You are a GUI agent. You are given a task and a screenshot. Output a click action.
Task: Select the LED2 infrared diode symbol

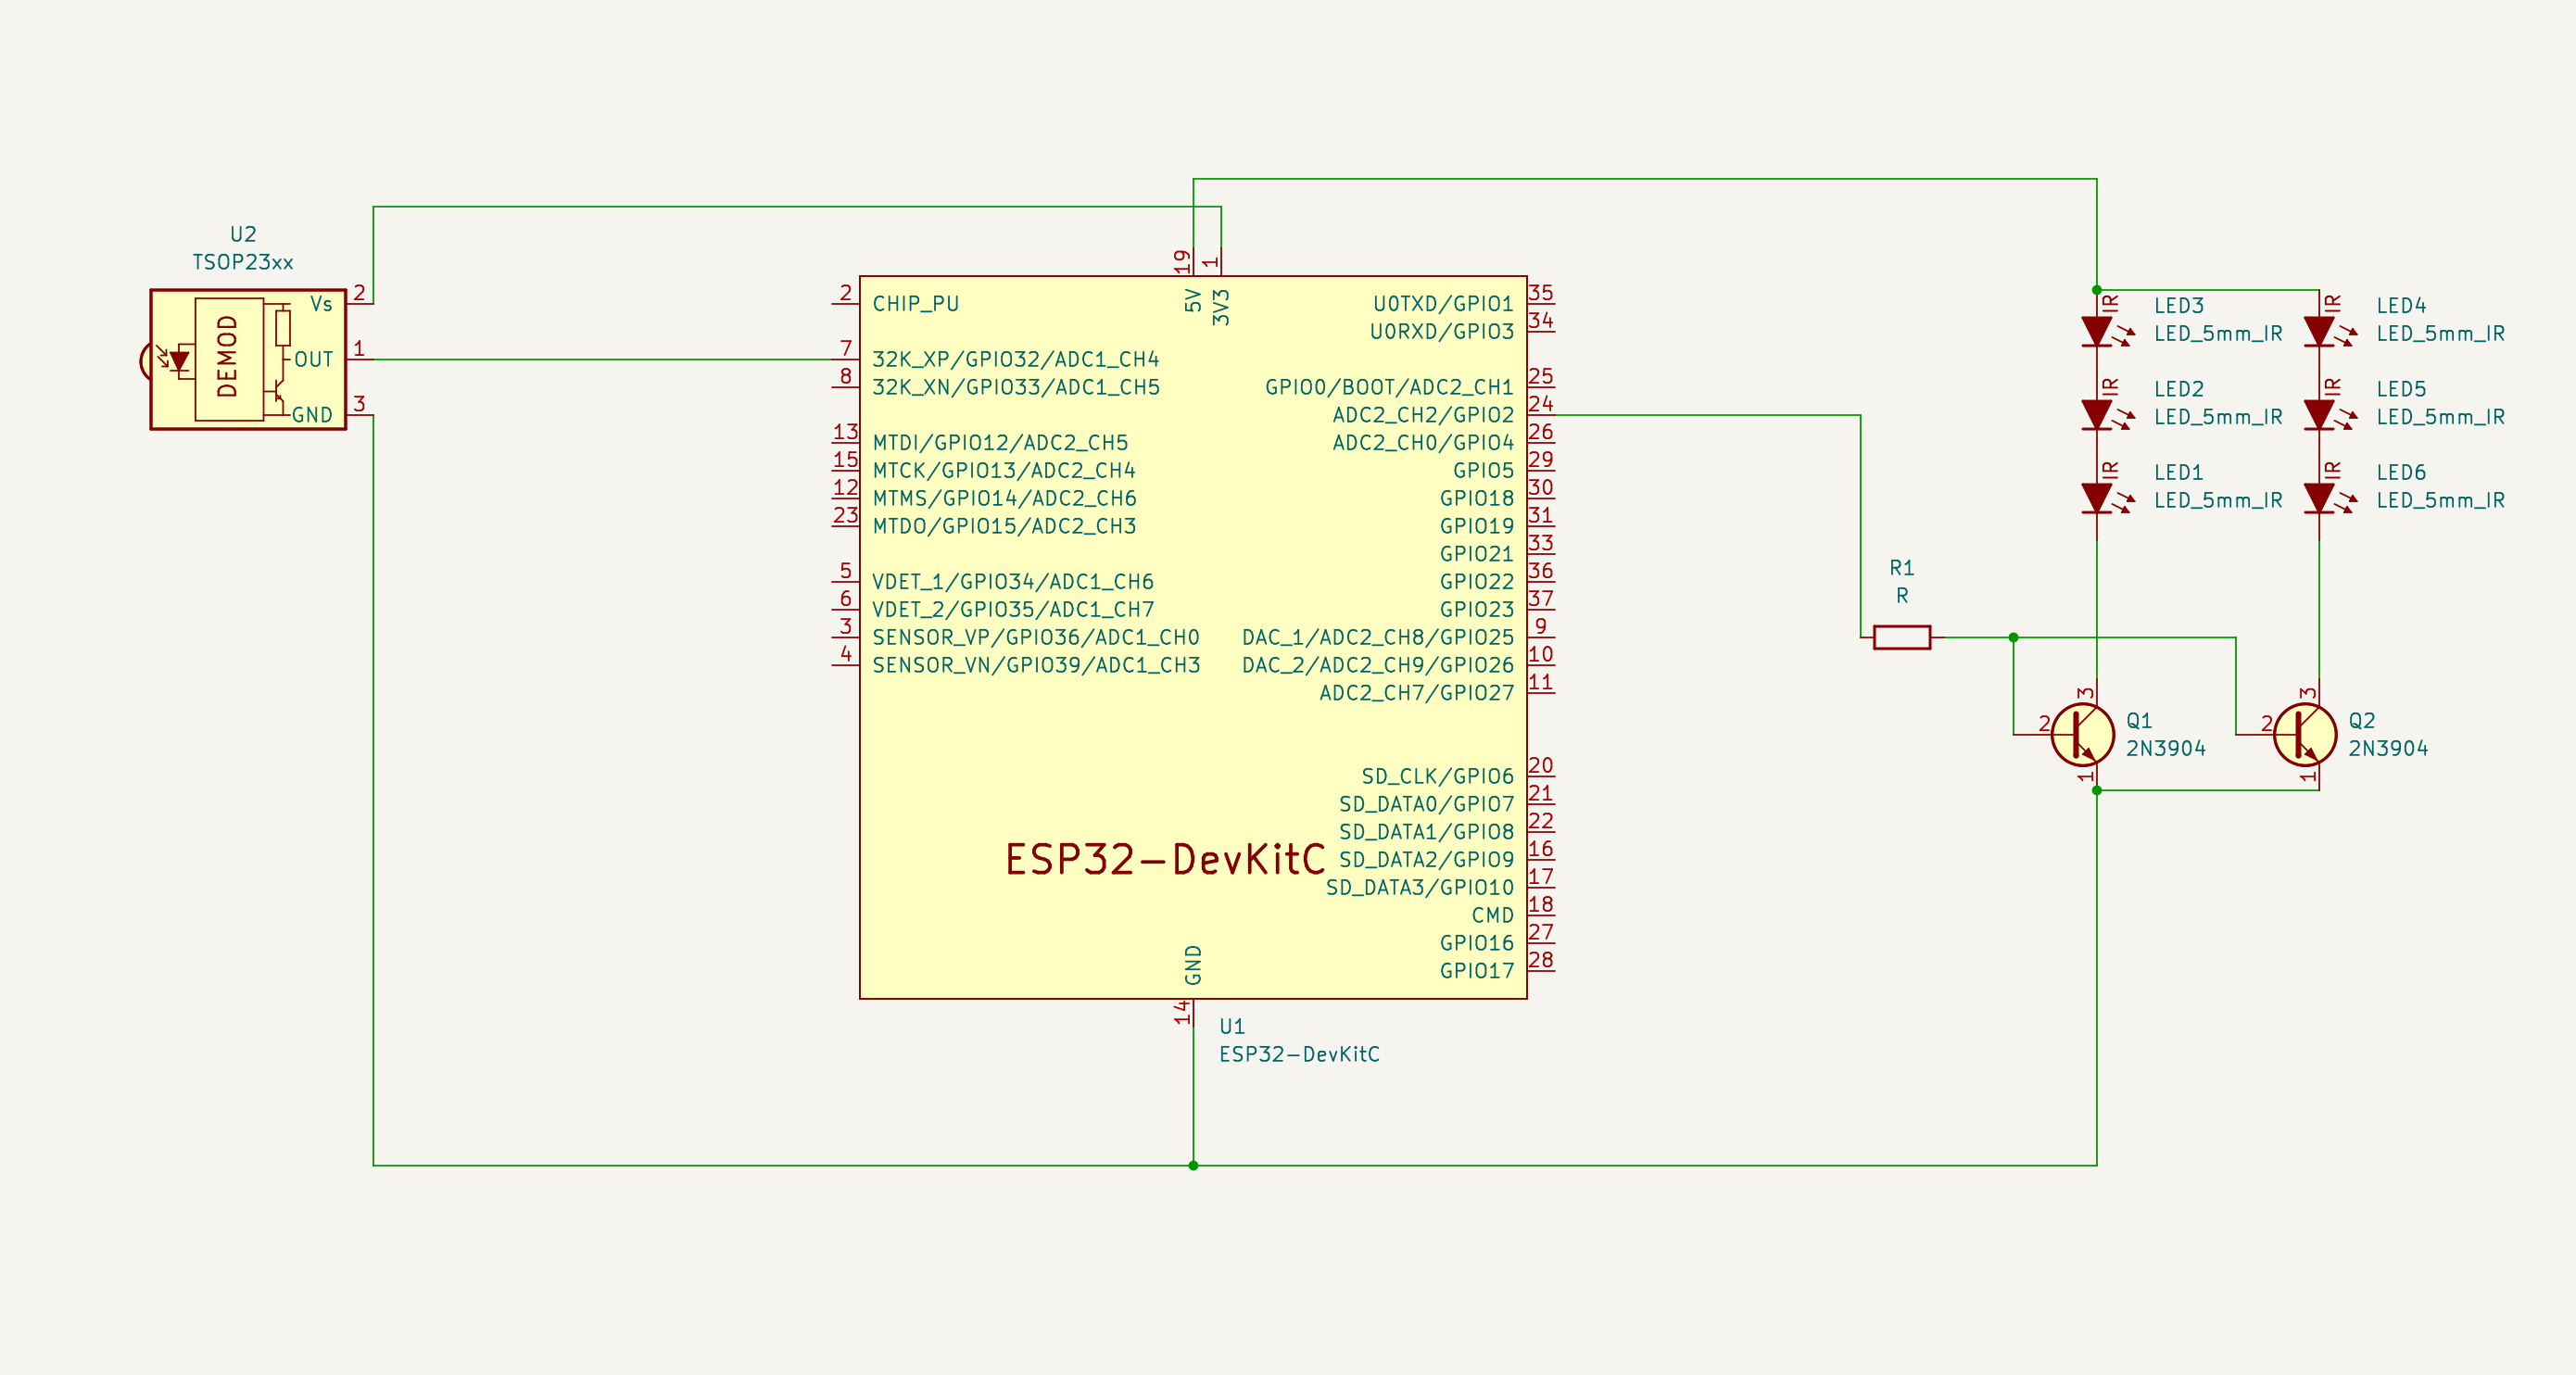[2096, 414]
